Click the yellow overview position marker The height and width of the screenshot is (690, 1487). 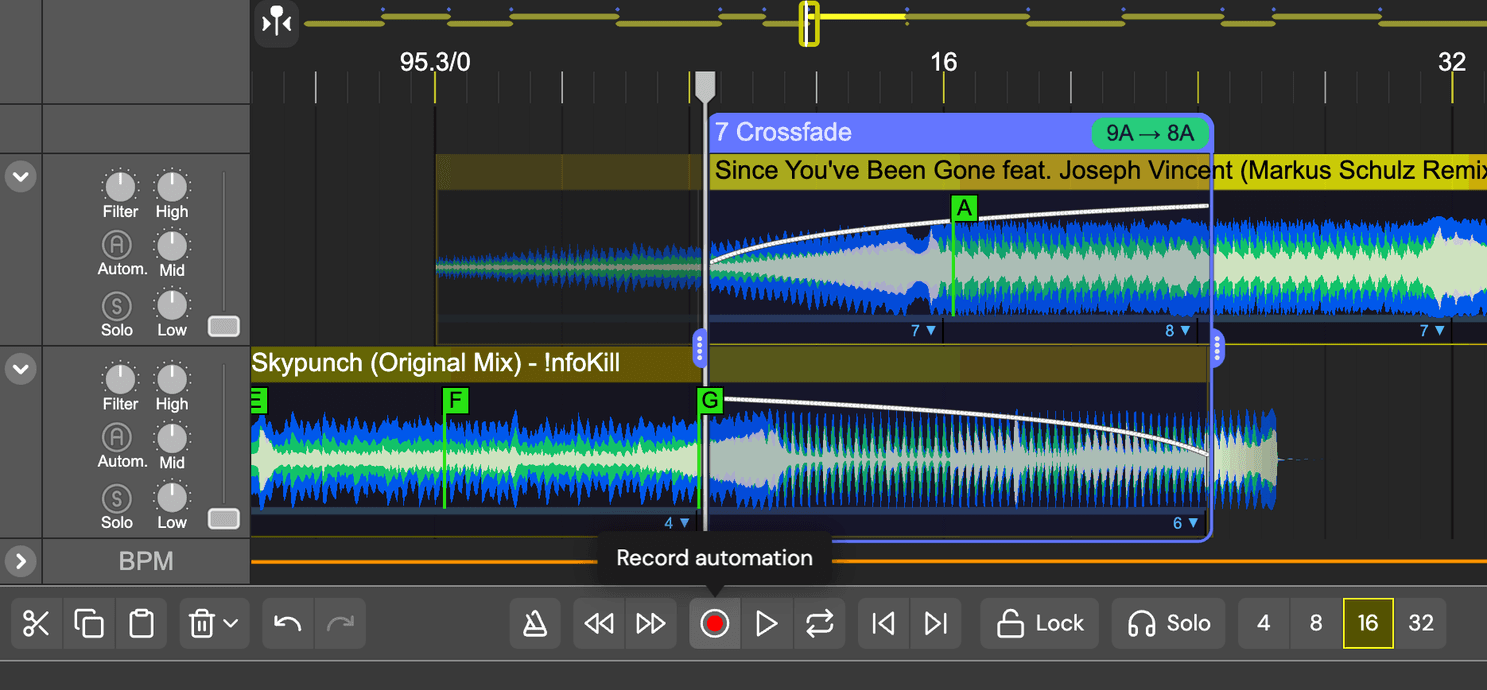(x=809, y=23)
